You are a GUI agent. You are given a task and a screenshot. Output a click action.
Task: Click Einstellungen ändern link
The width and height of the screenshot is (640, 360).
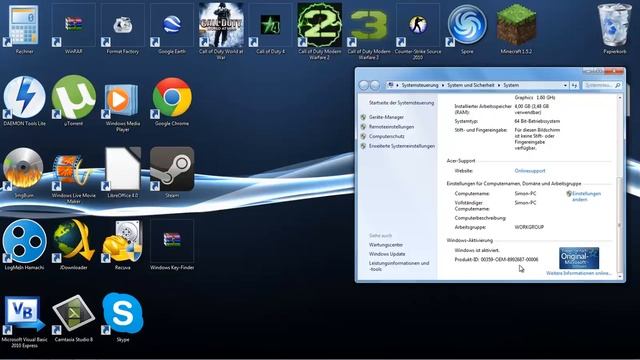click(x=586, y=196)
